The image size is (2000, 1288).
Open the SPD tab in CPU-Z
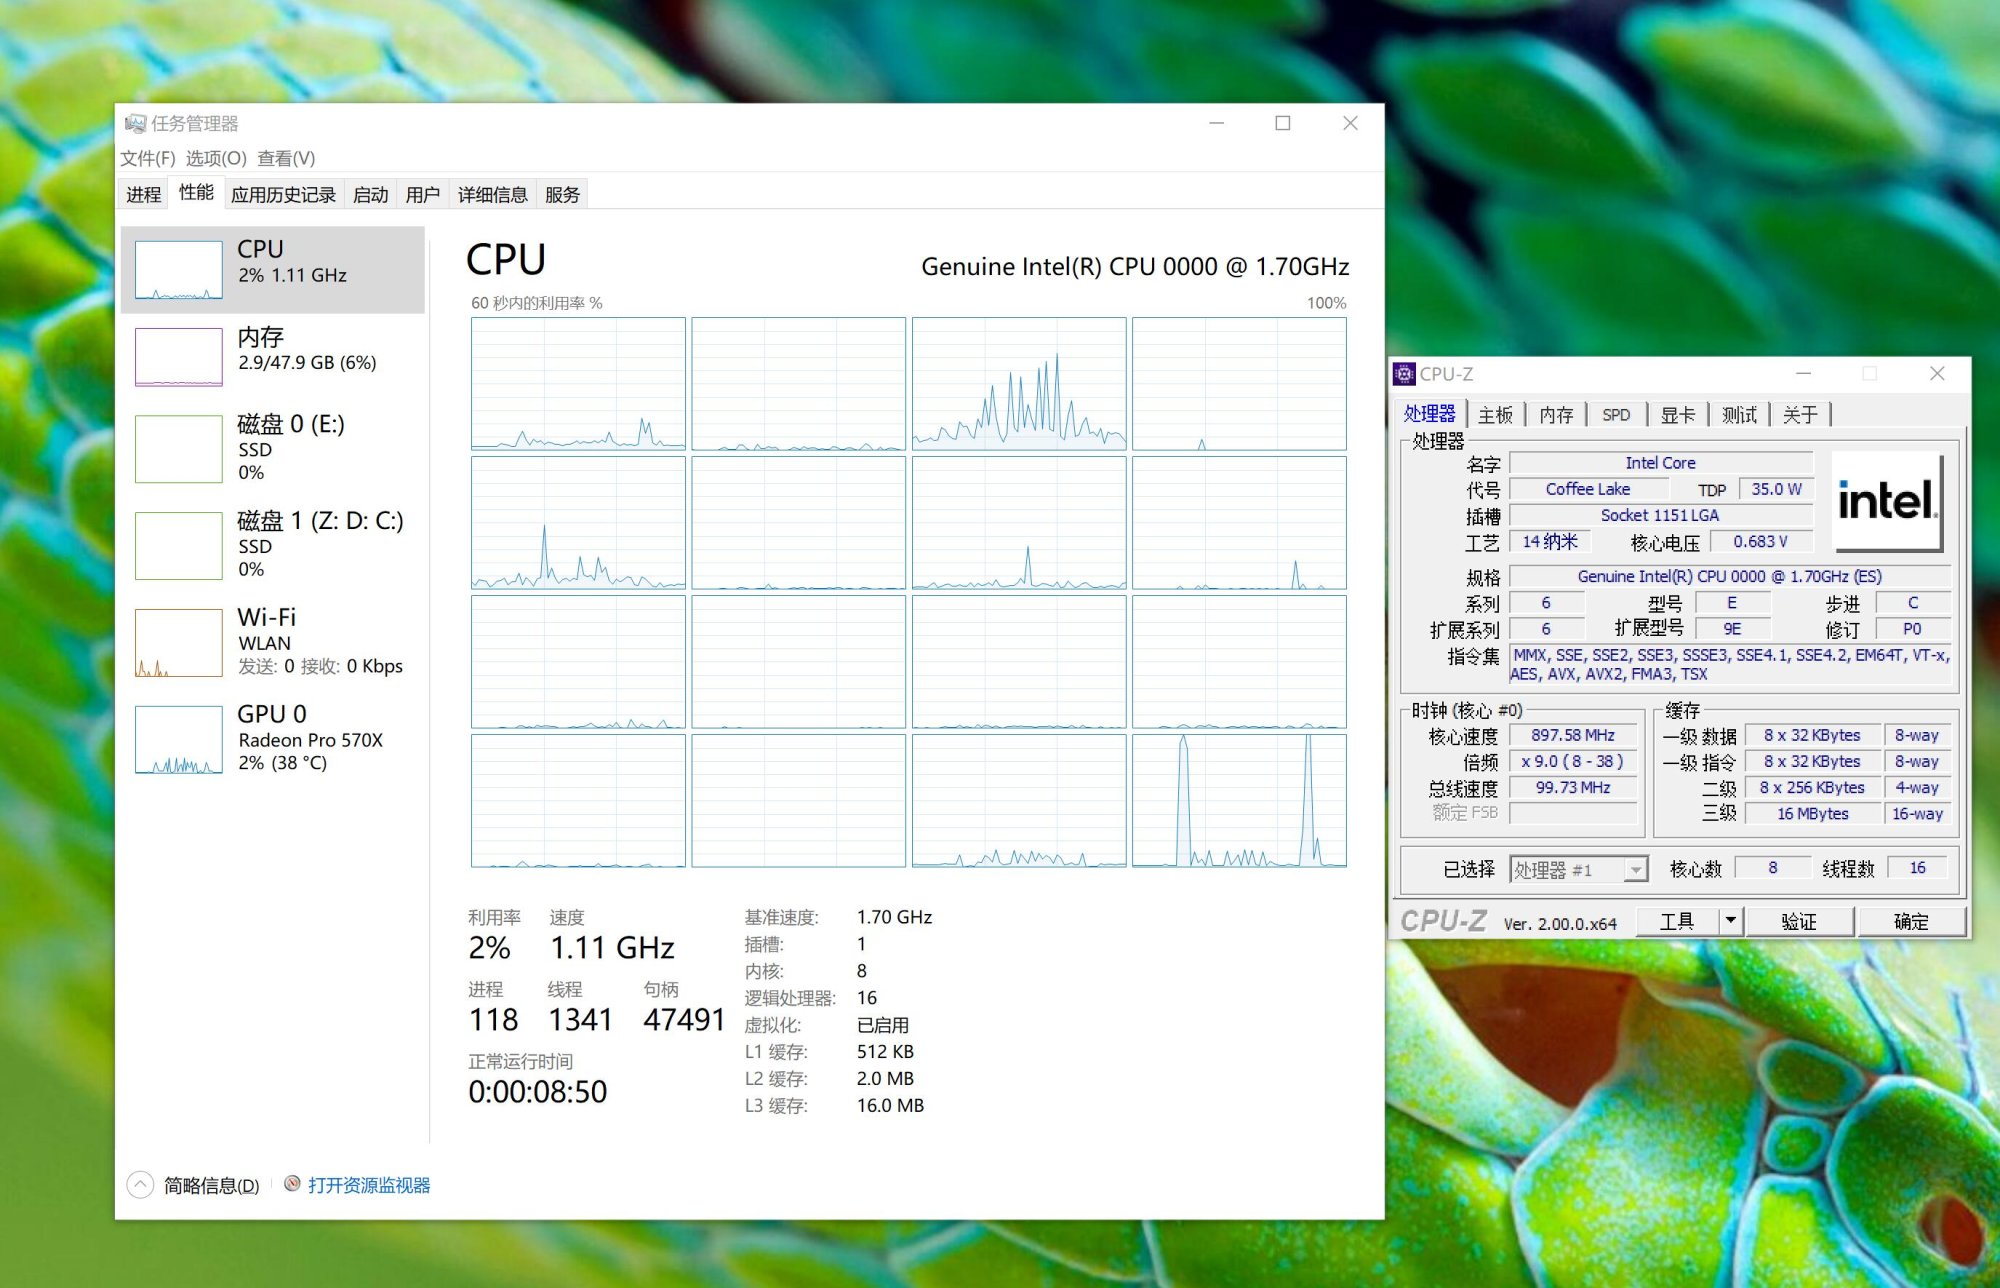tap(1616, 414)
